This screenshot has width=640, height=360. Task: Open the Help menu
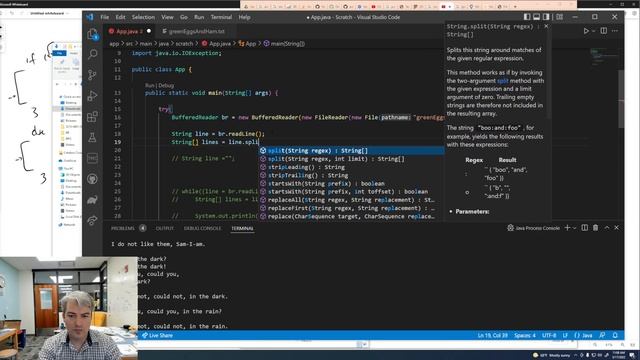tap(244, 17)
